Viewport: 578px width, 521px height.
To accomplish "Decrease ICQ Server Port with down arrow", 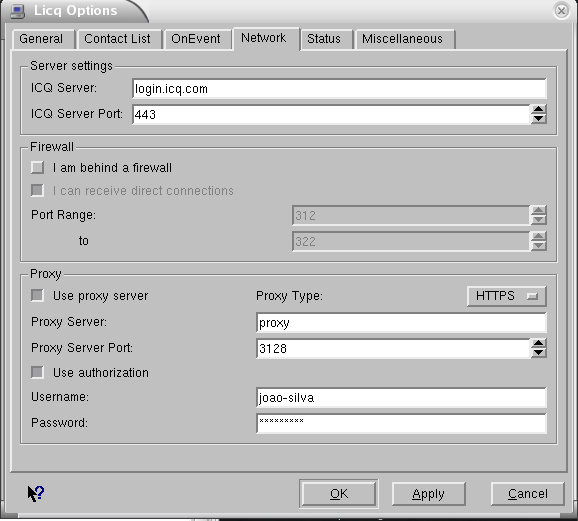I will (x=539, y=119).
